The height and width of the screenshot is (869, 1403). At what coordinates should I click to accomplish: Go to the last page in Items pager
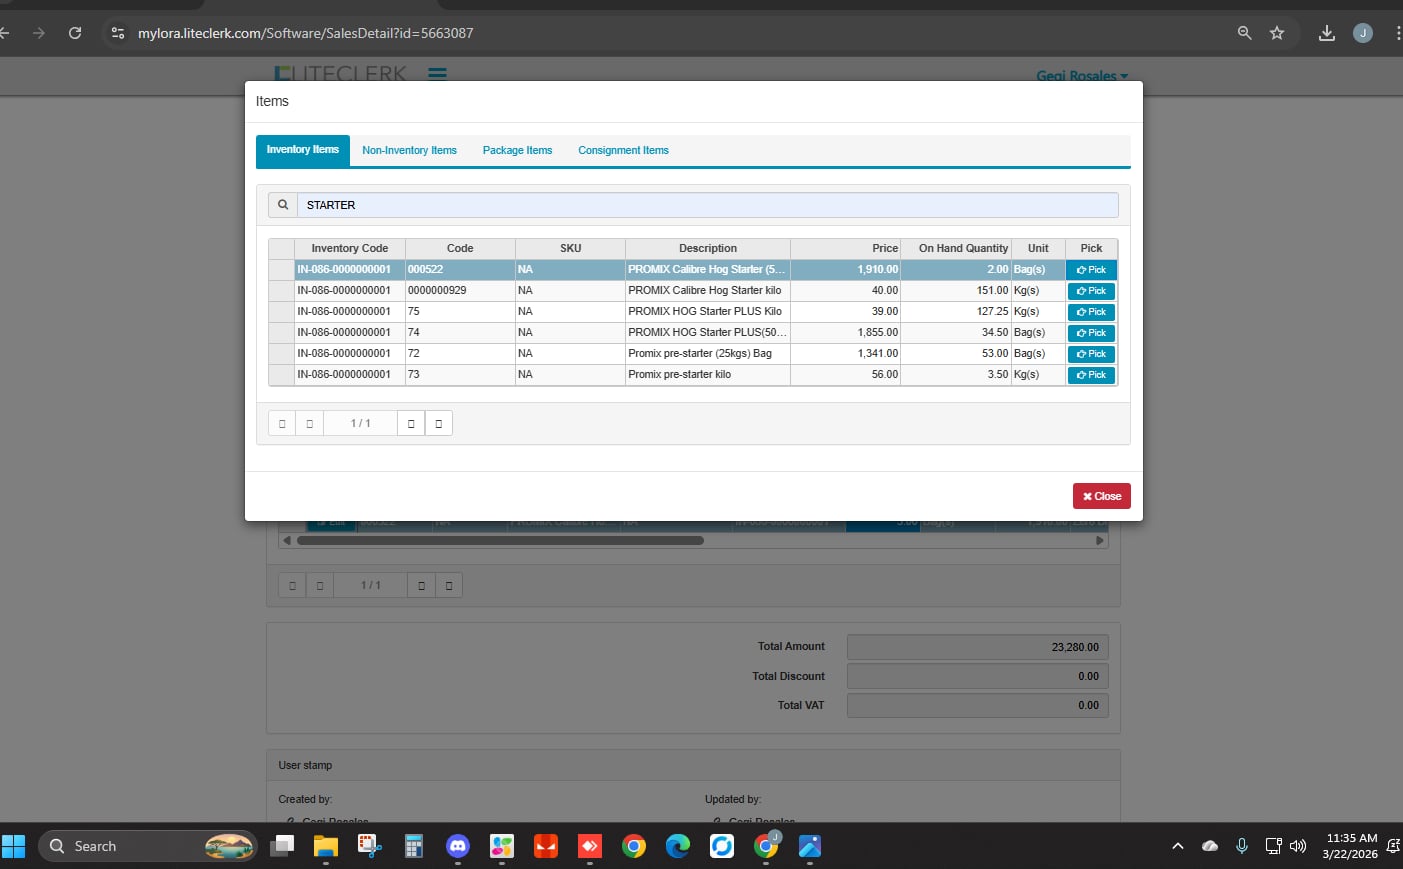tap(438, 424)
